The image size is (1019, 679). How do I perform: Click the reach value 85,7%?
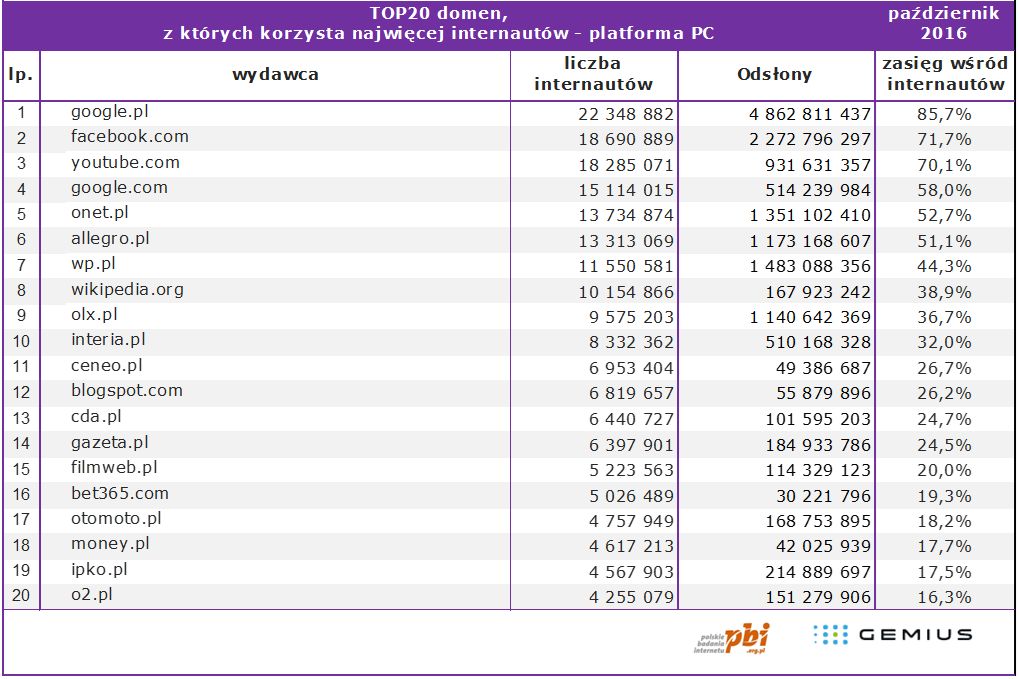(944, 114)
